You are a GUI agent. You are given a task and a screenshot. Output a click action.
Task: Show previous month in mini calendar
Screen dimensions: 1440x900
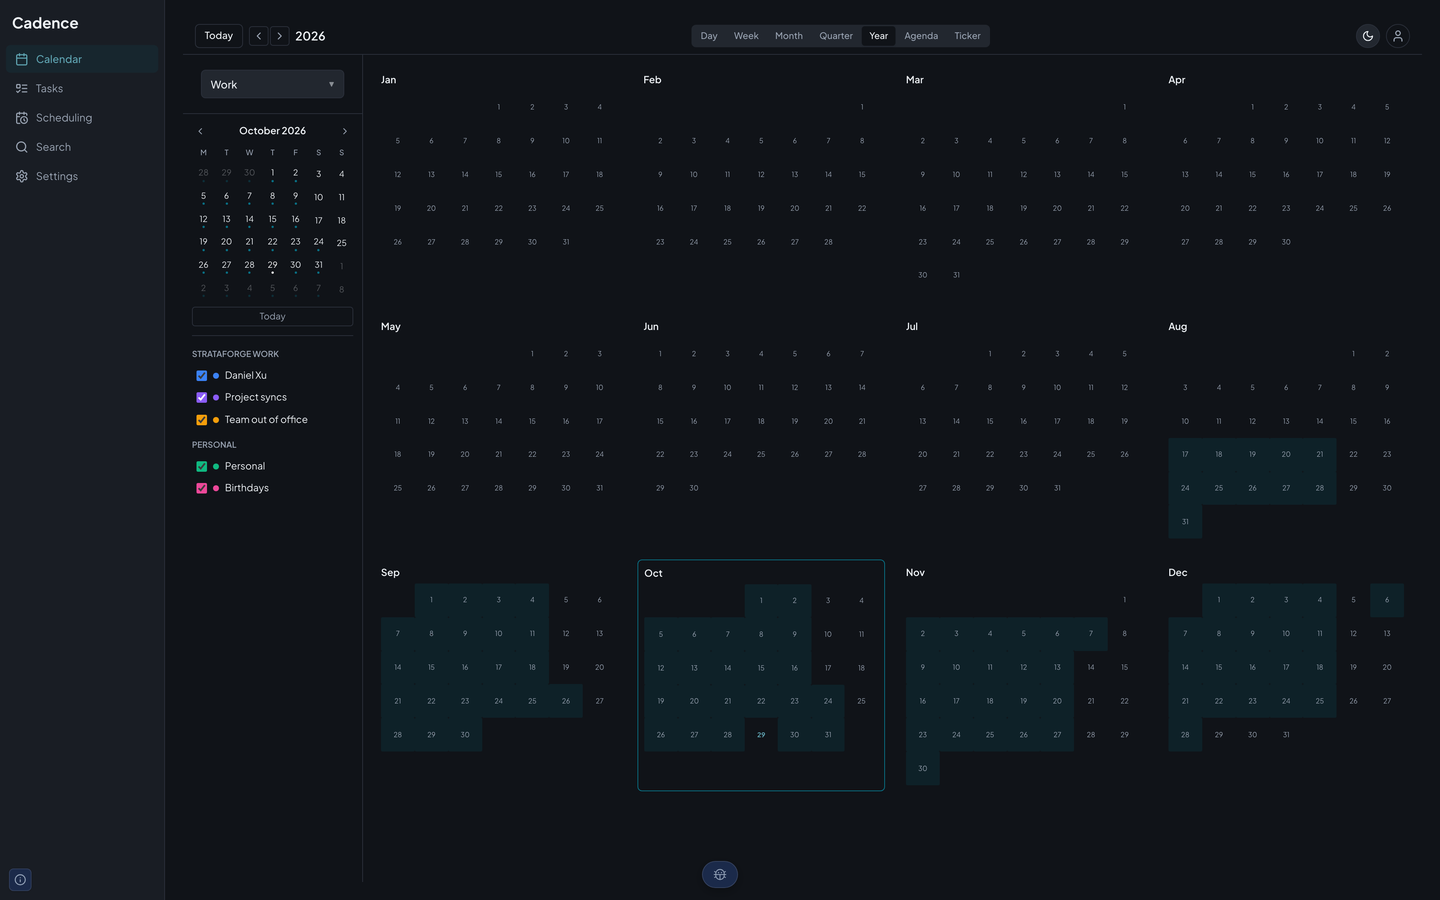click(200, 131)
